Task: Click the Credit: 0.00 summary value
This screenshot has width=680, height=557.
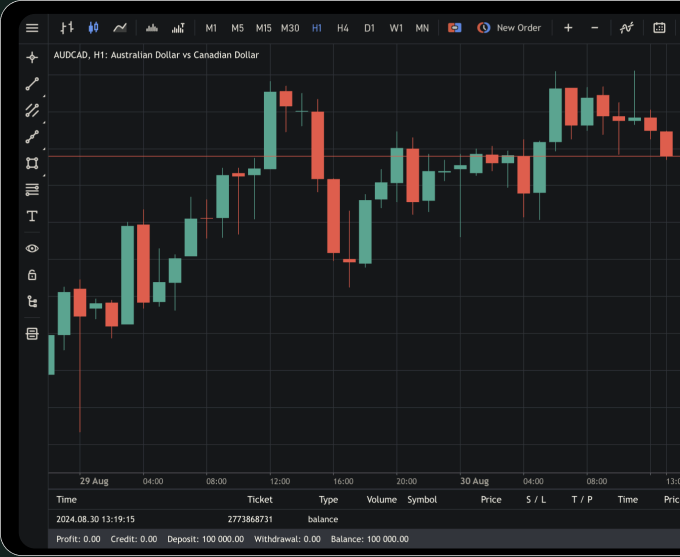Action: 134,539
